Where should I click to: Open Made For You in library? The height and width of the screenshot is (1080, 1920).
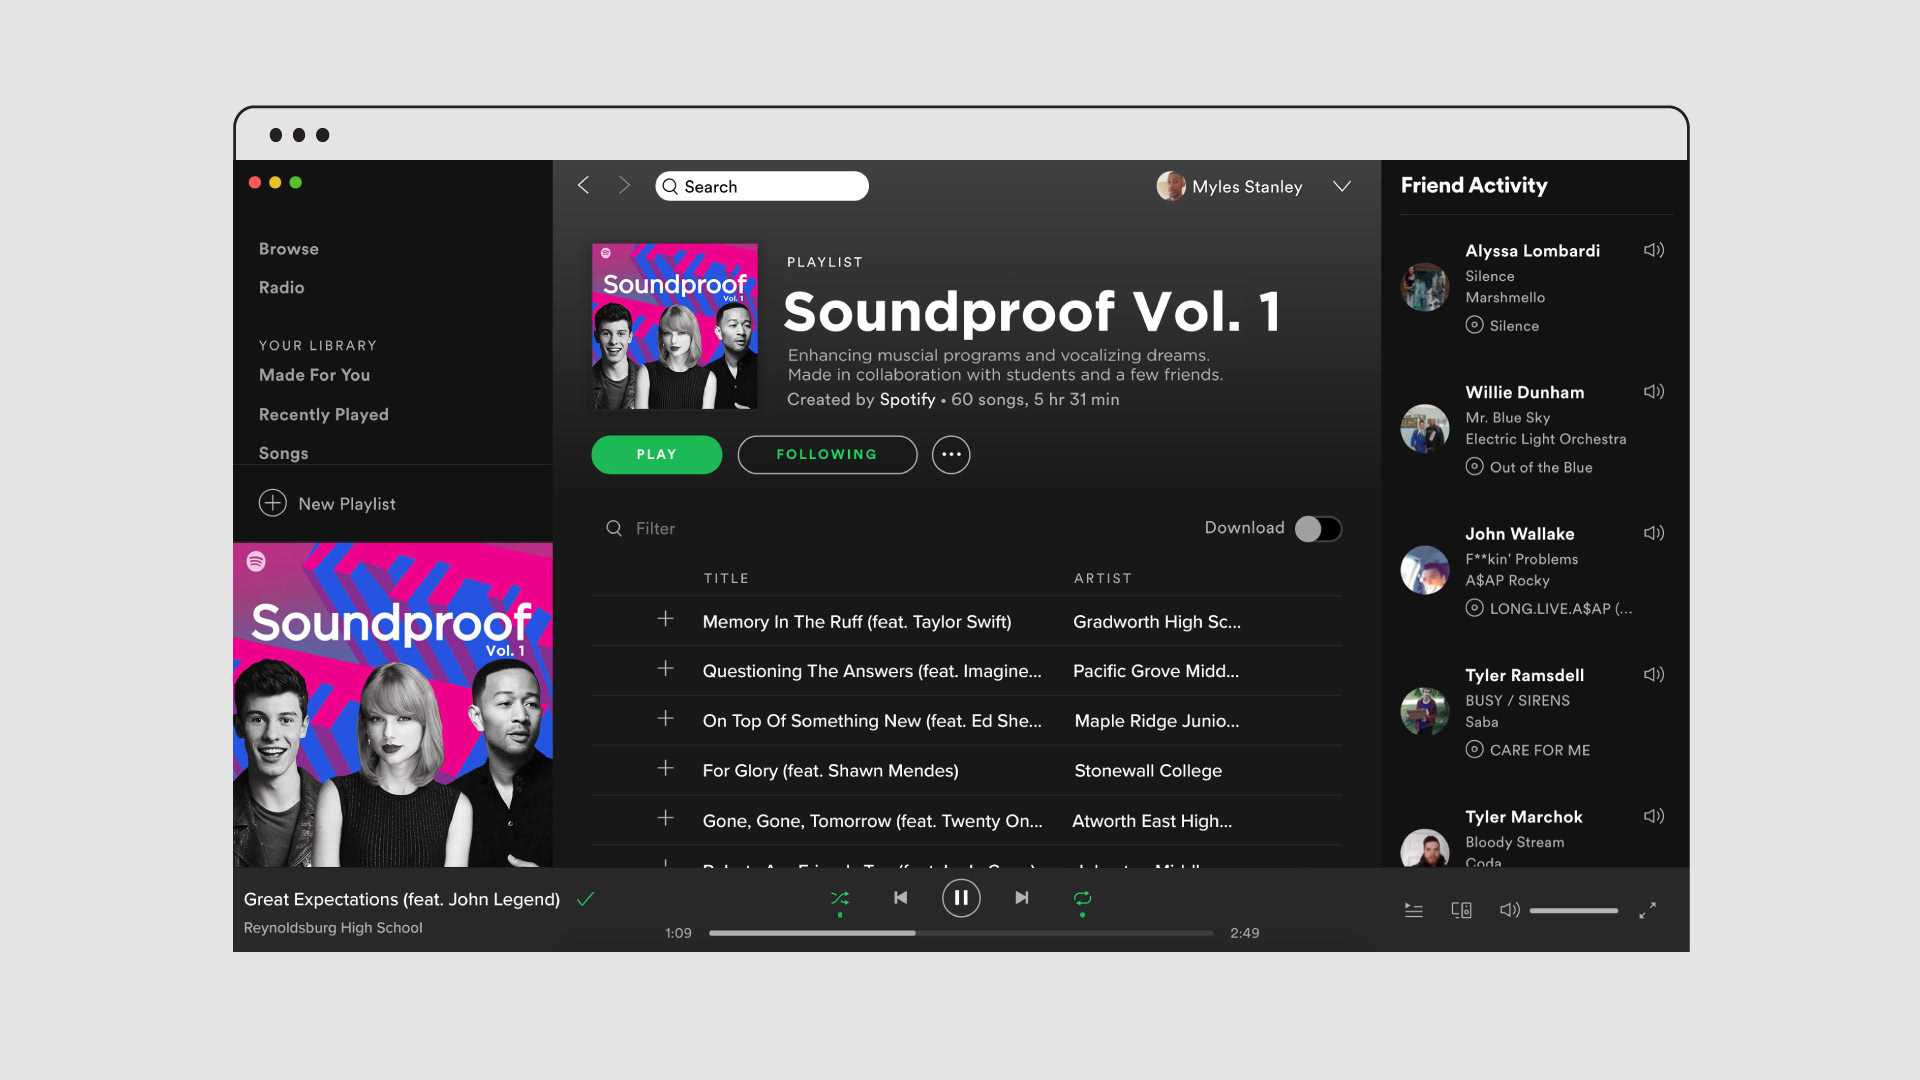tap(314, 375)
